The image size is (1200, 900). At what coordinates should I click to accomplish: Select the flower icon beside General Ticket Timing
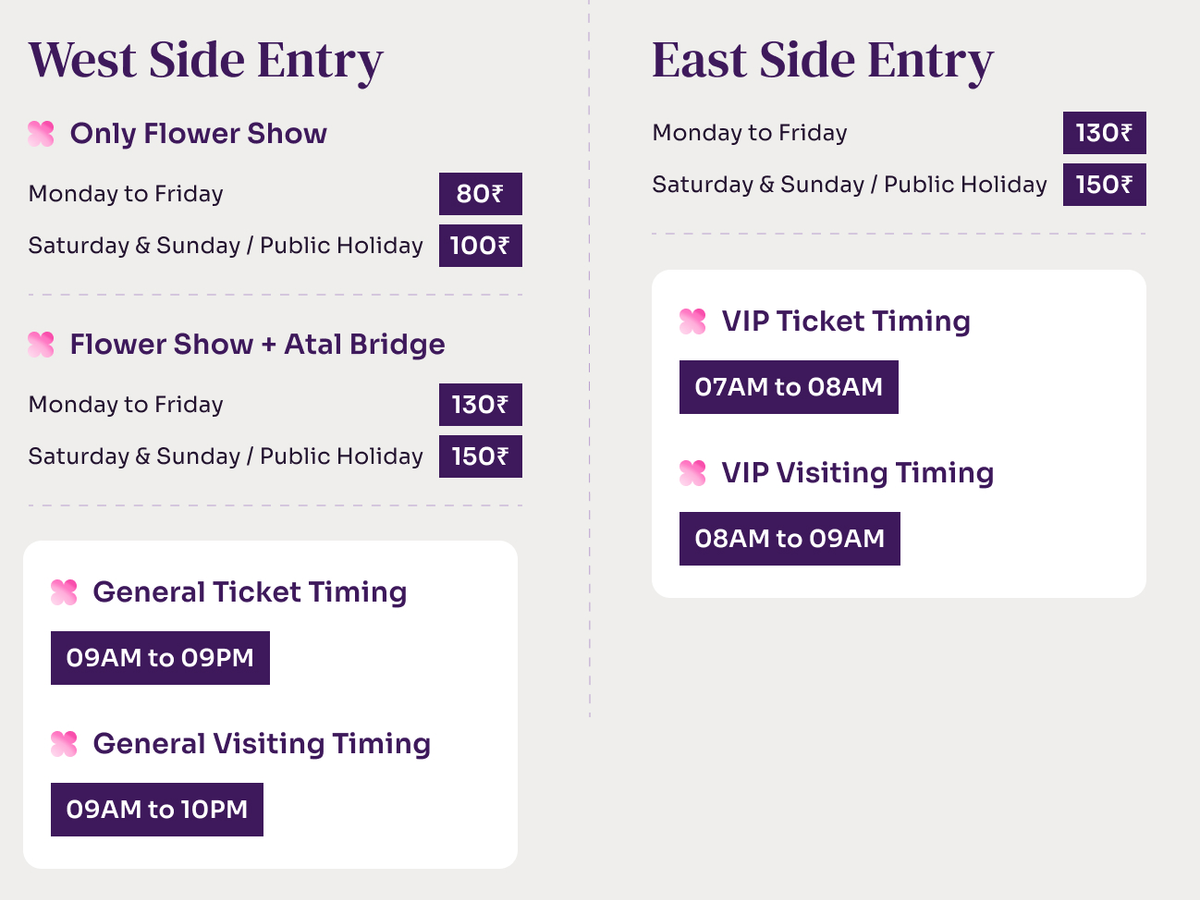(64, 592)
